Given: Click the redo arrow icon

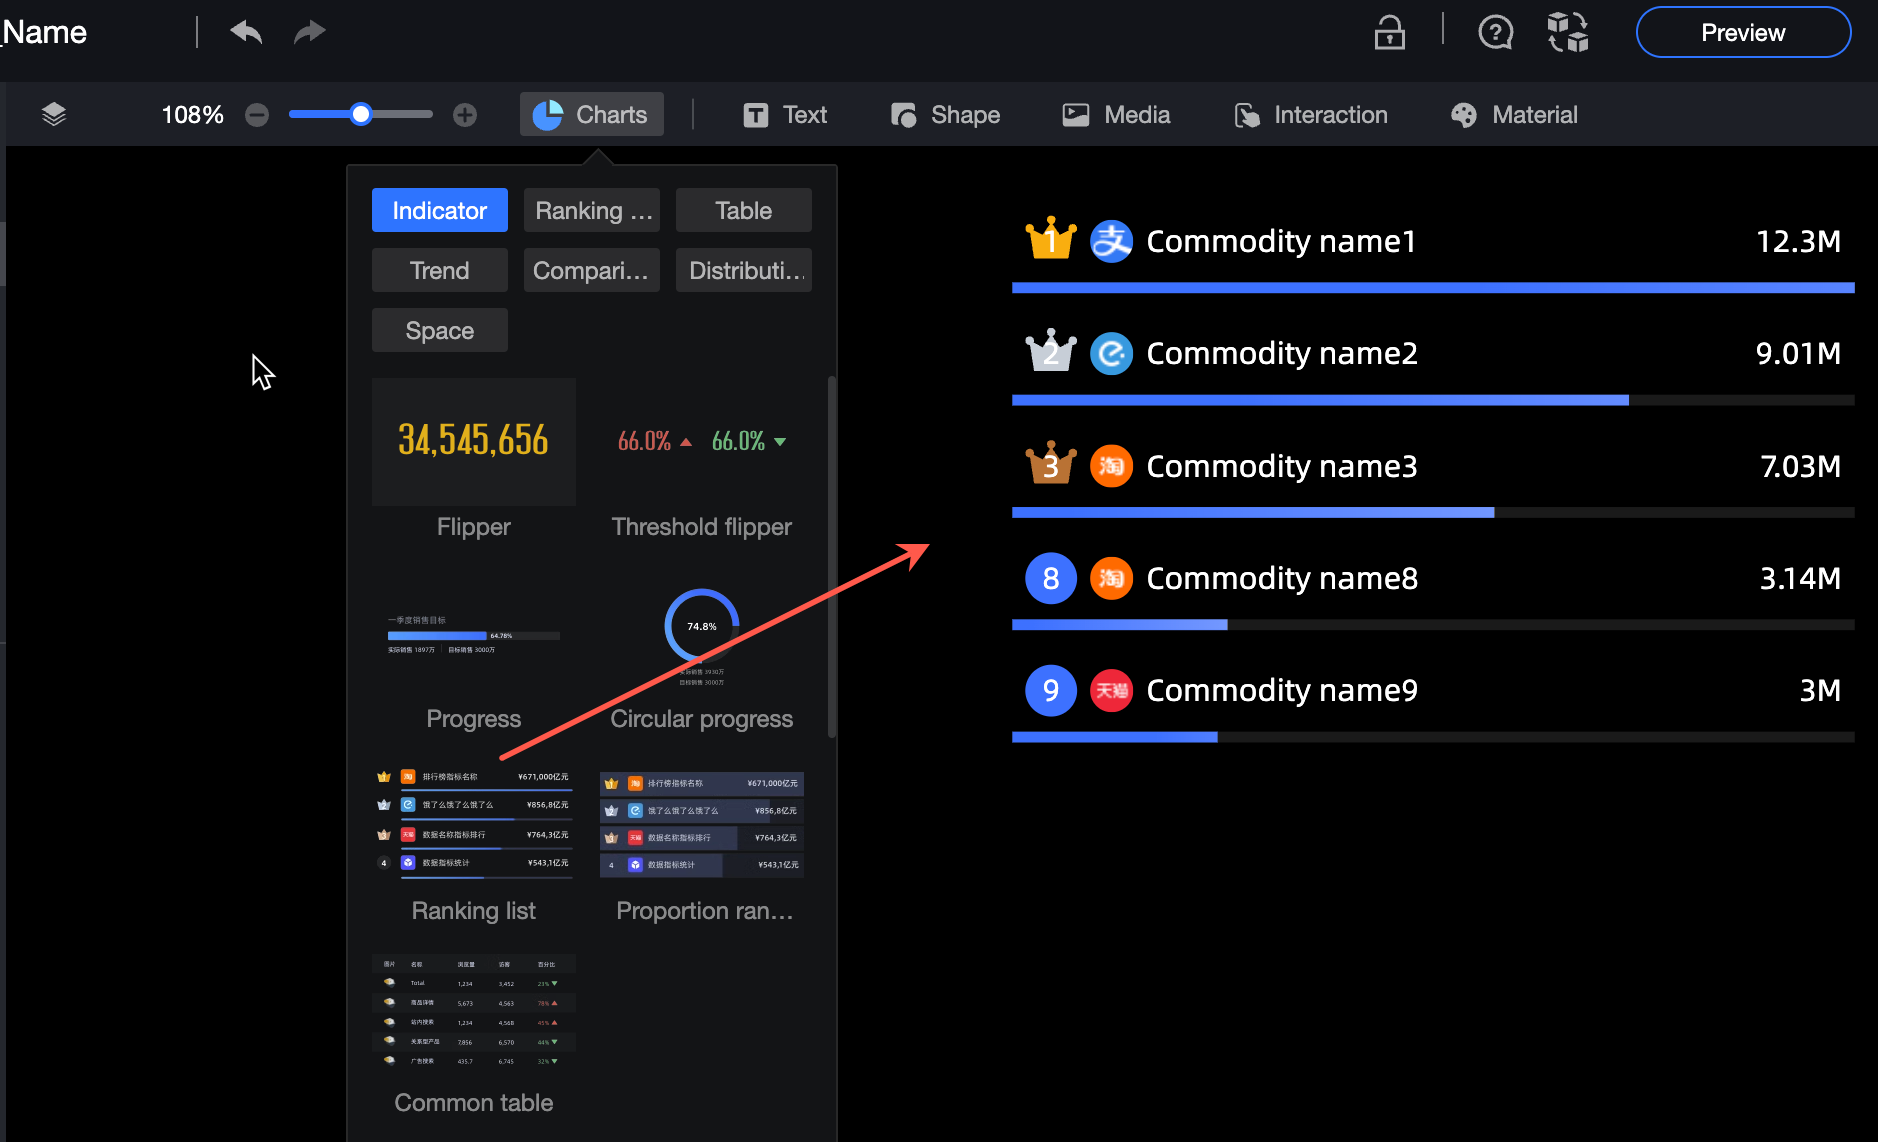Looking at the screenshot, I should (310, 32).
